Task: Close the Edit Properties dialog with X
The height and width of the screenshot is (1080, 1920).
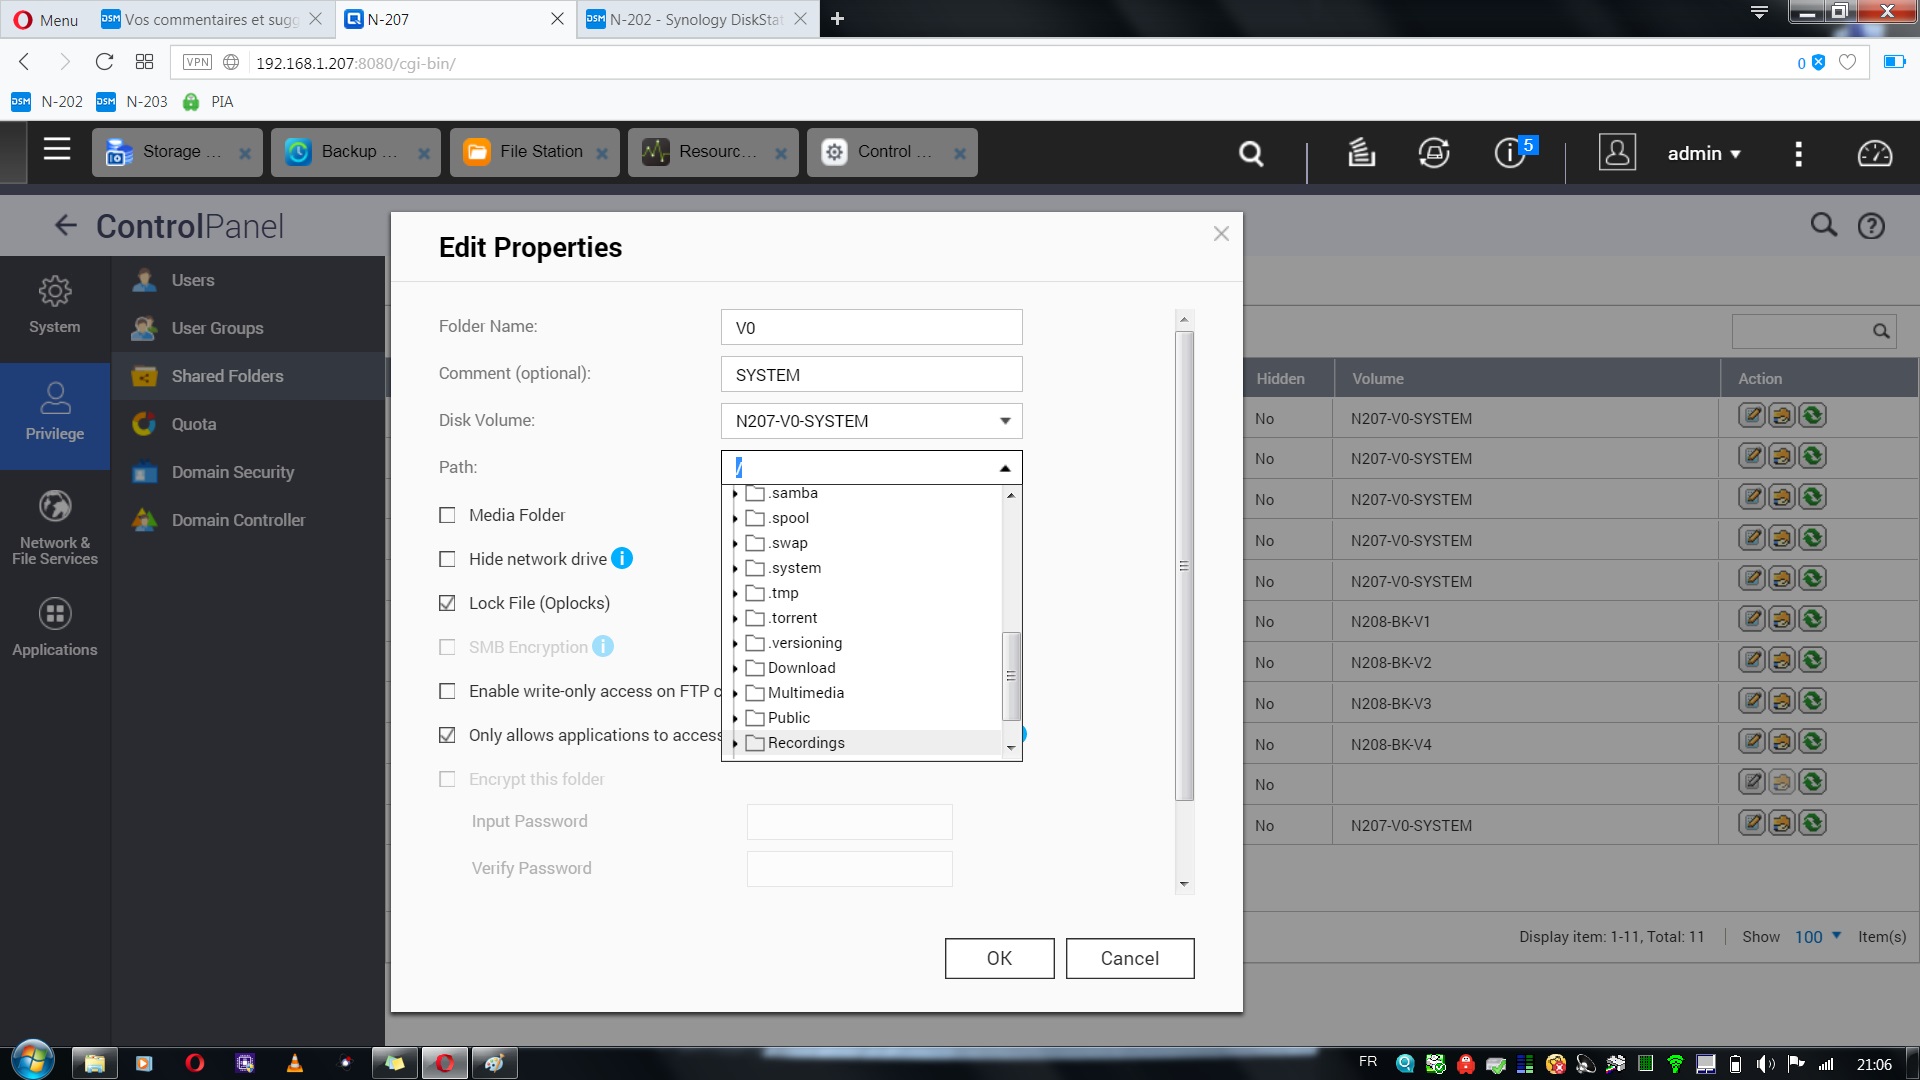Action: point(1221,233)
